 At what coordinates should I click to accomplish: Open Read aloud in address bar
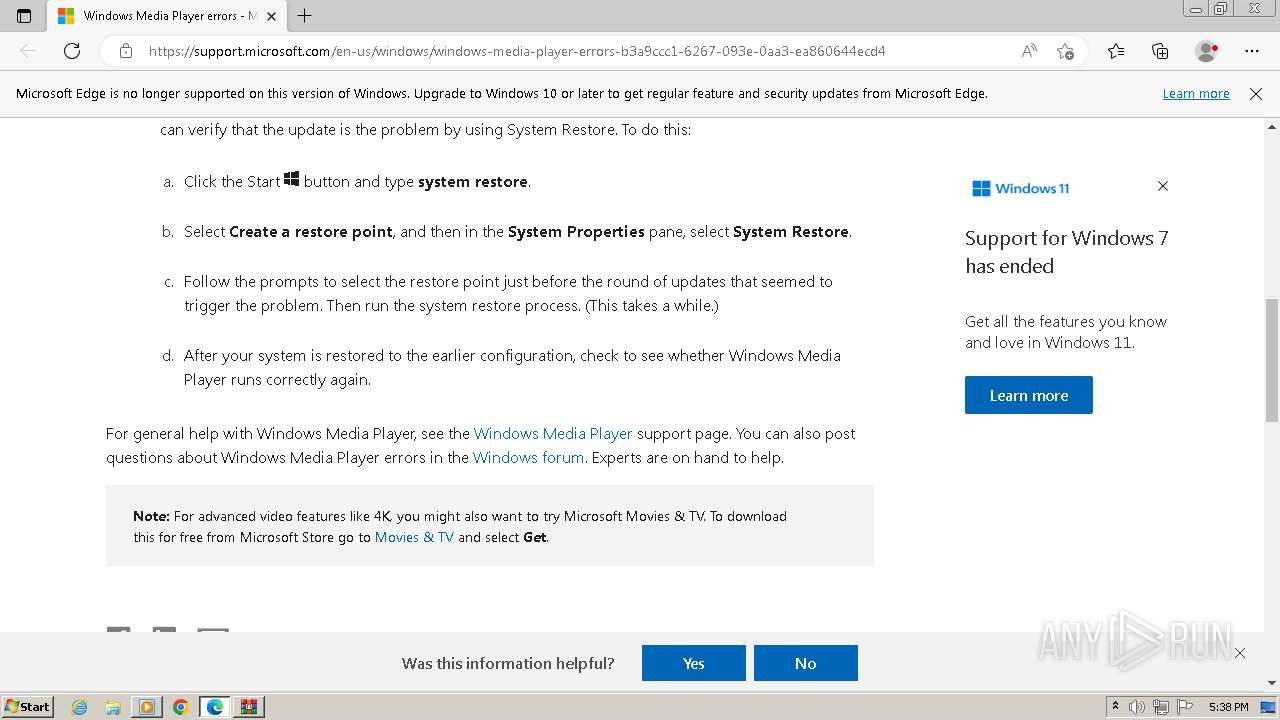tap(1028, 51)
